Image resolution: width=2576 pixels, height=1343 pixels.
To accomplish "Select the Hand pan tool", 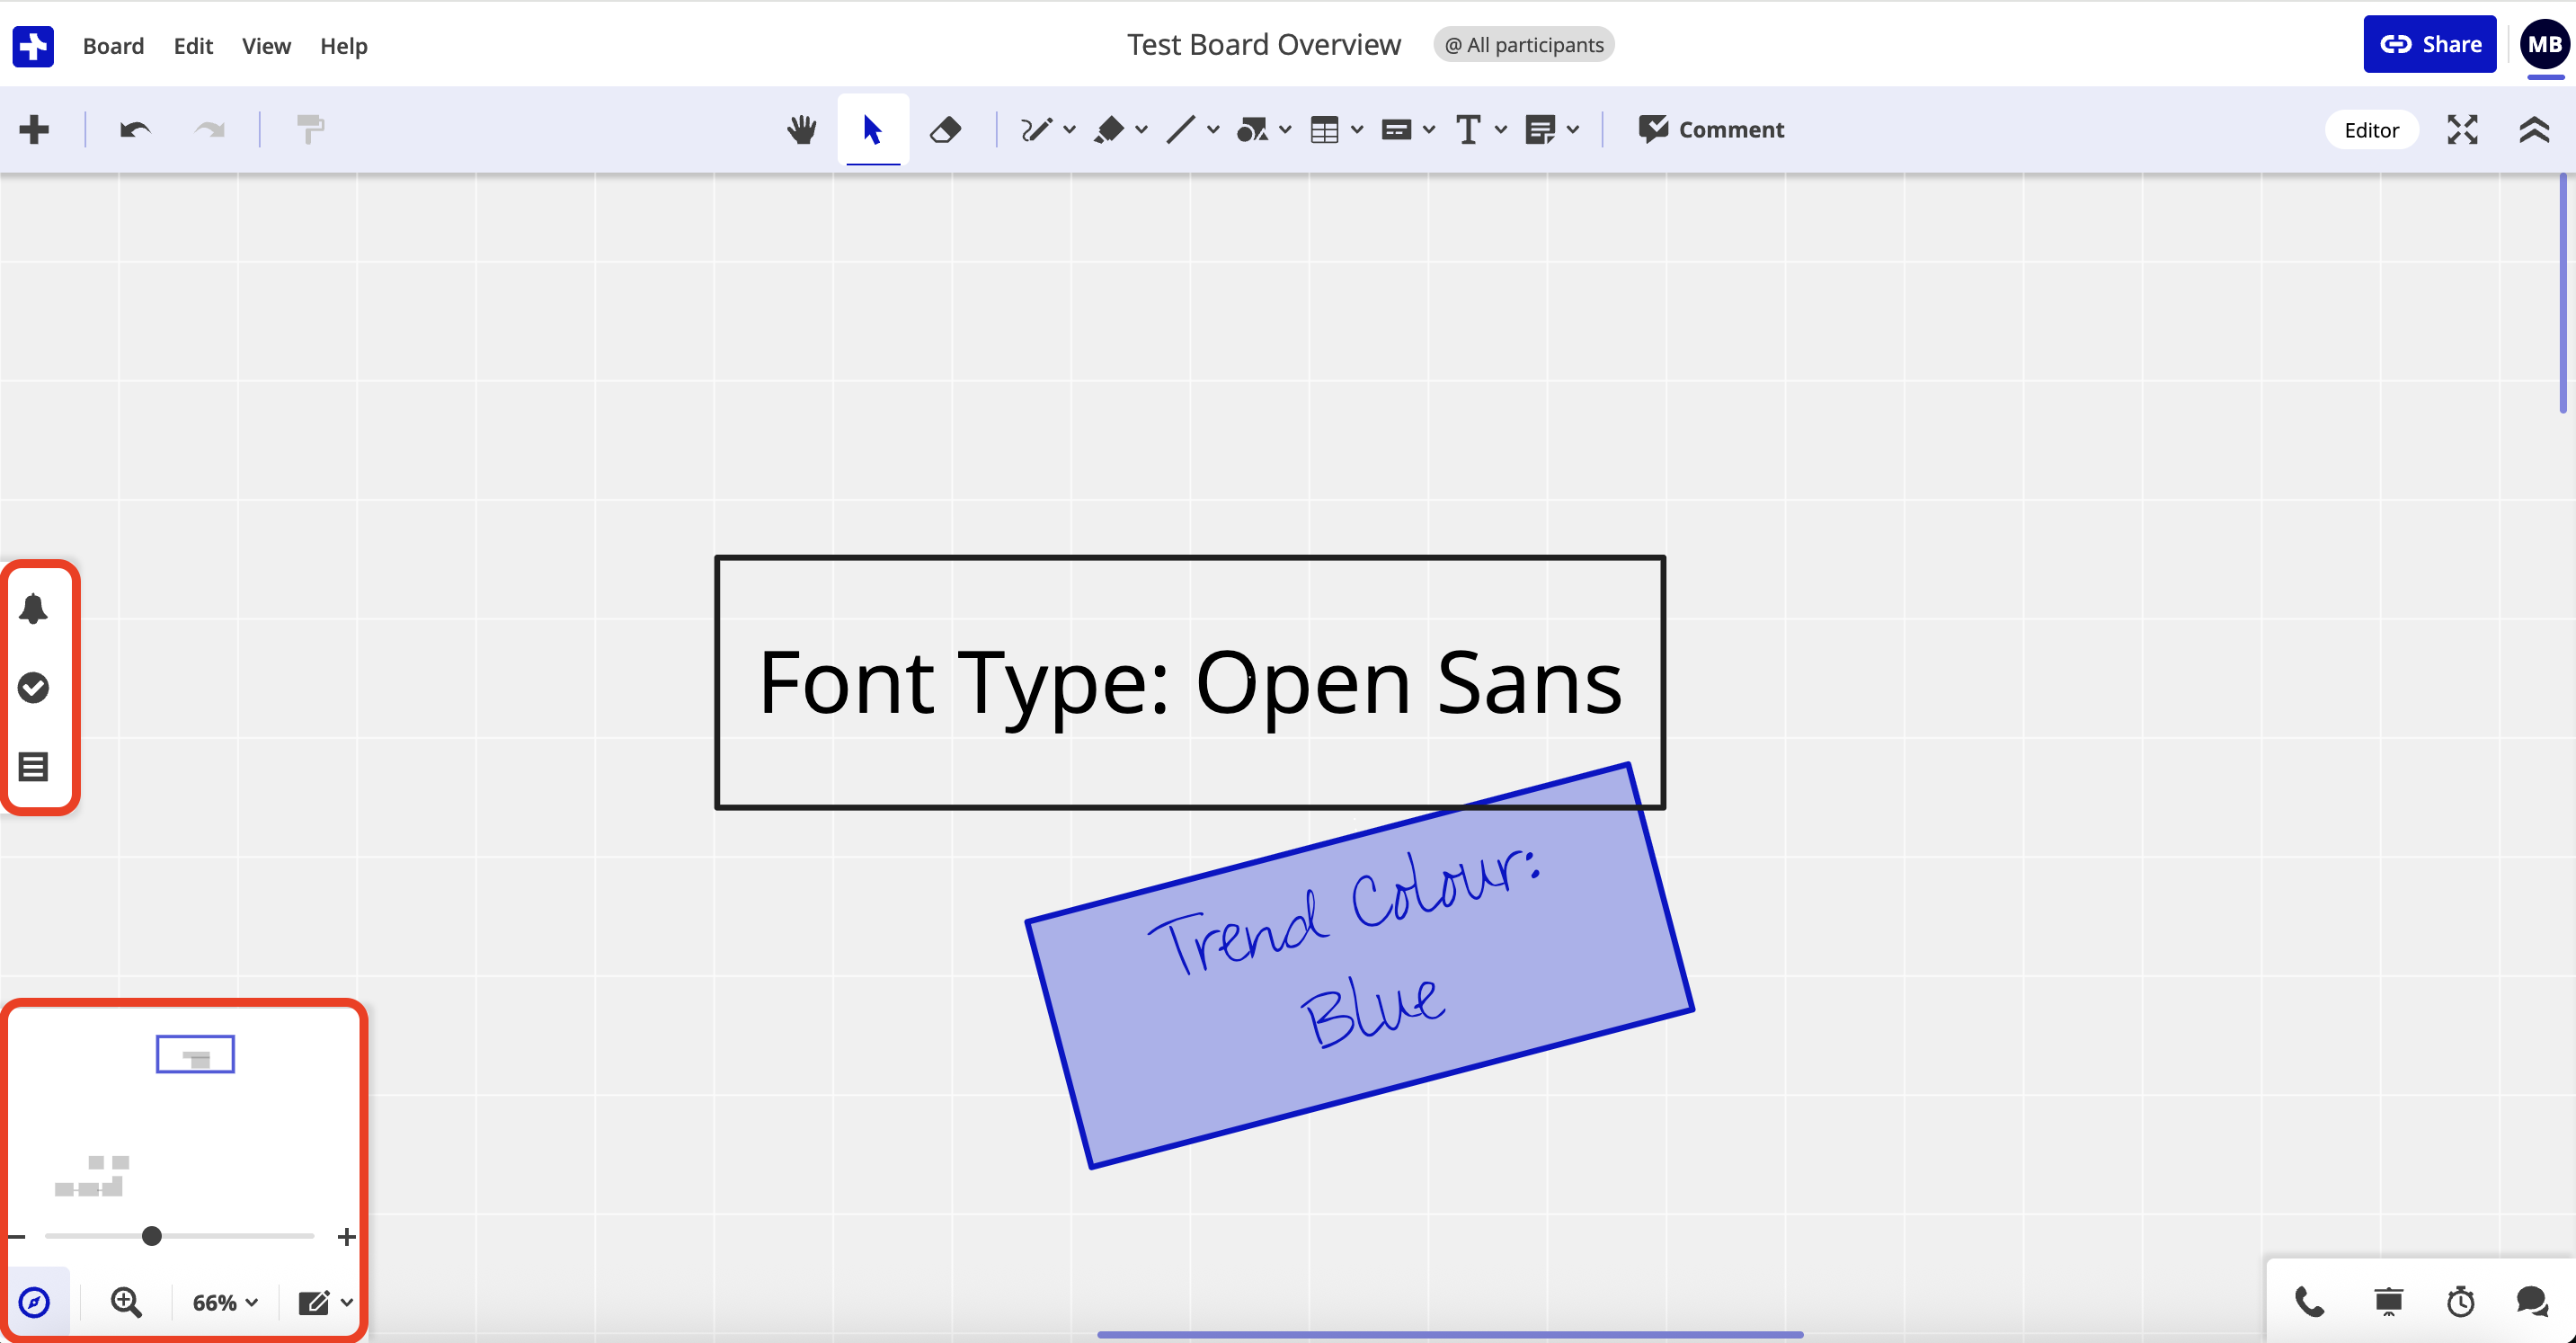I will pyautogui.click(x=801, y=130).
